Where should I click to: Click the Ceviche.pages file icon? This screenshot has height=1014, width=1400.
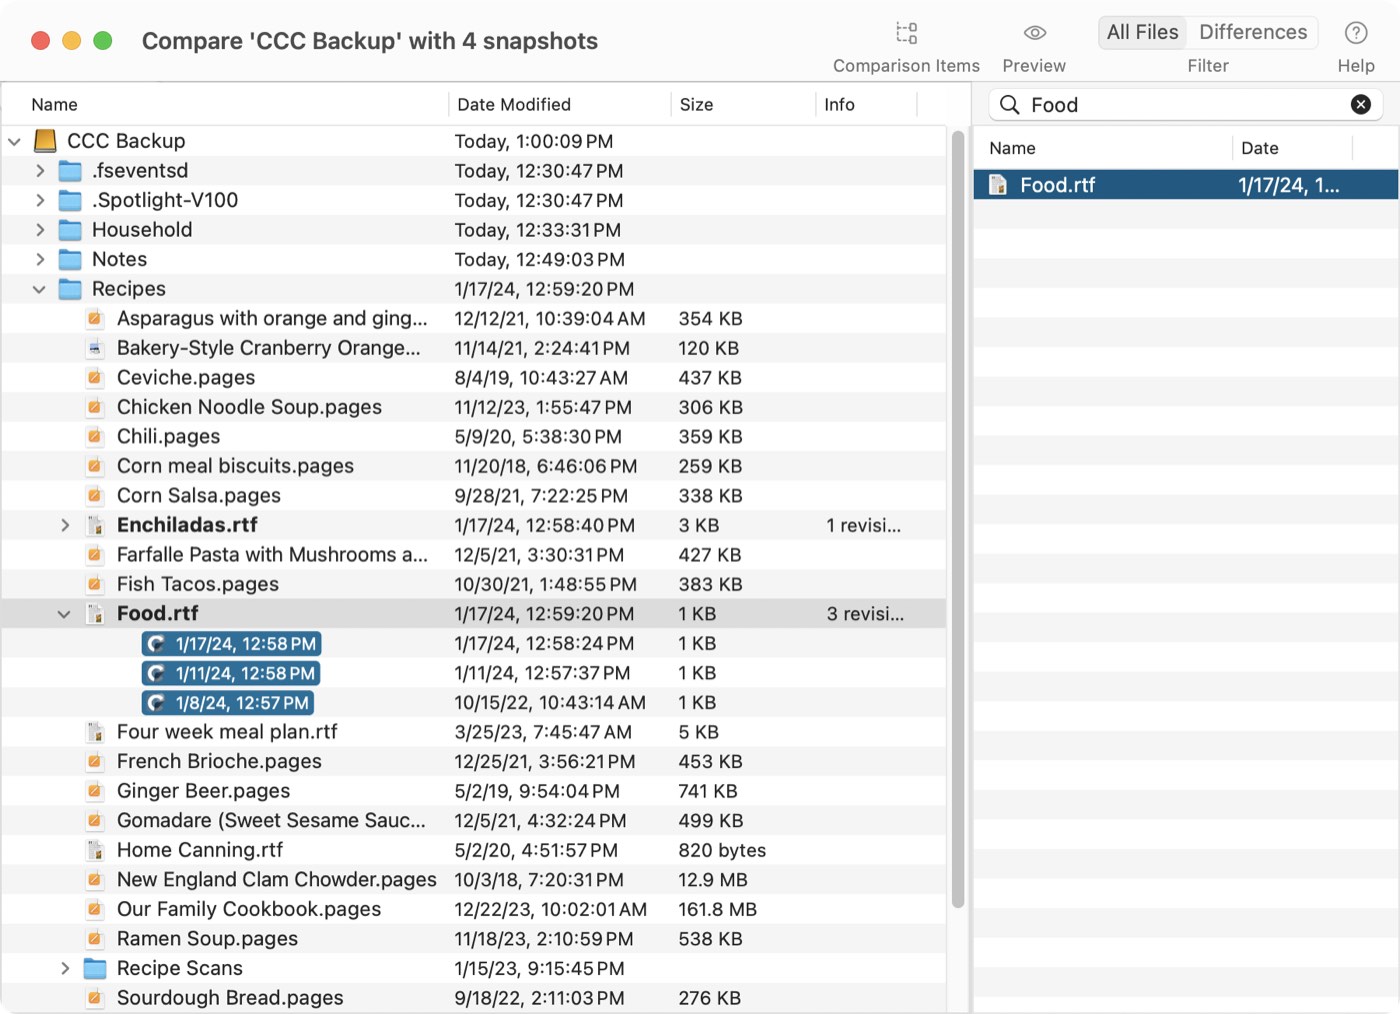[95, 378]
